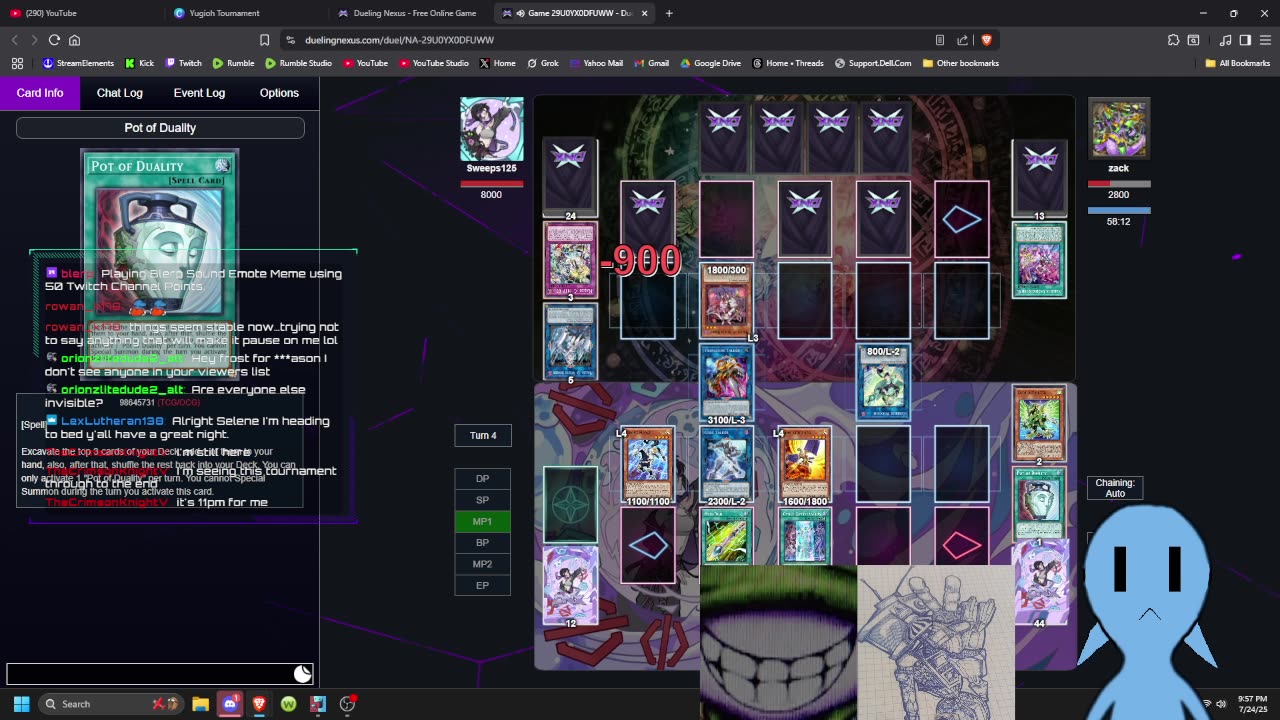Open the StreamElements bookmark
Viewport: 1280px width, 720px height.
click(x=78, y=63)
